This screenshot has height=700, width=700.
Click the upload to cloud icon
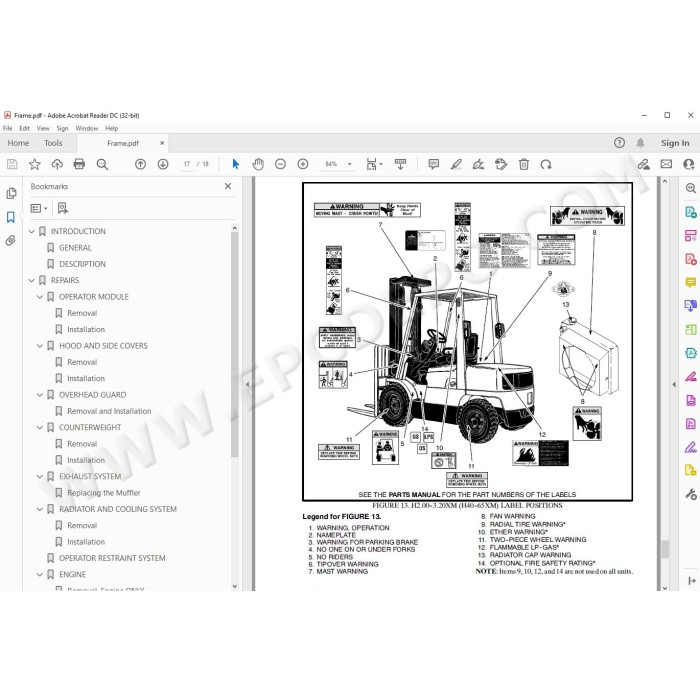pos(57,164)
